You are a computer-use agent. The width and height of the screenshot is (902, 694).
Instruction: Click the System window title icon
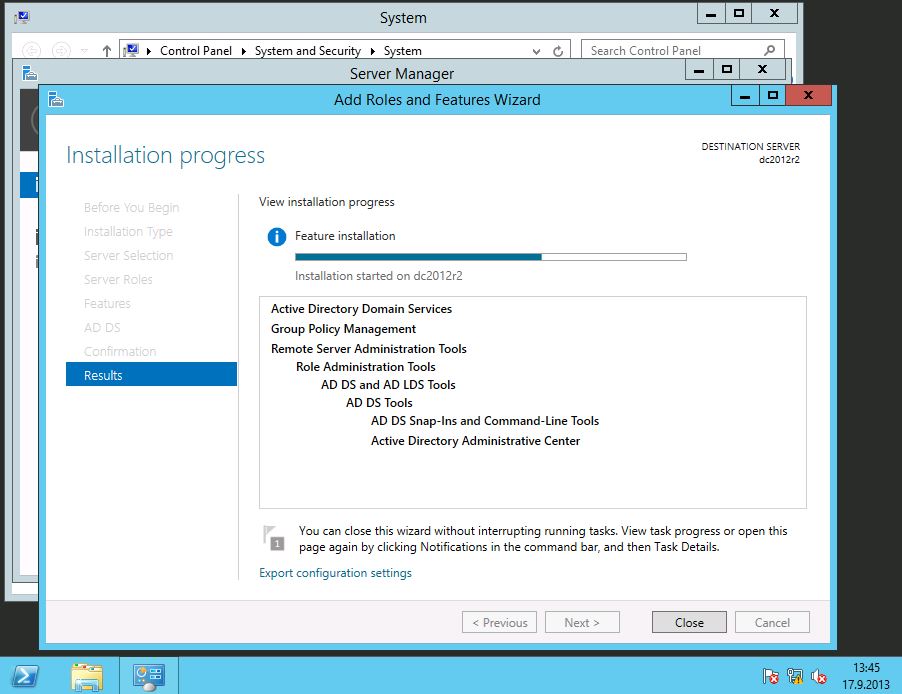(x=22, y=17)
